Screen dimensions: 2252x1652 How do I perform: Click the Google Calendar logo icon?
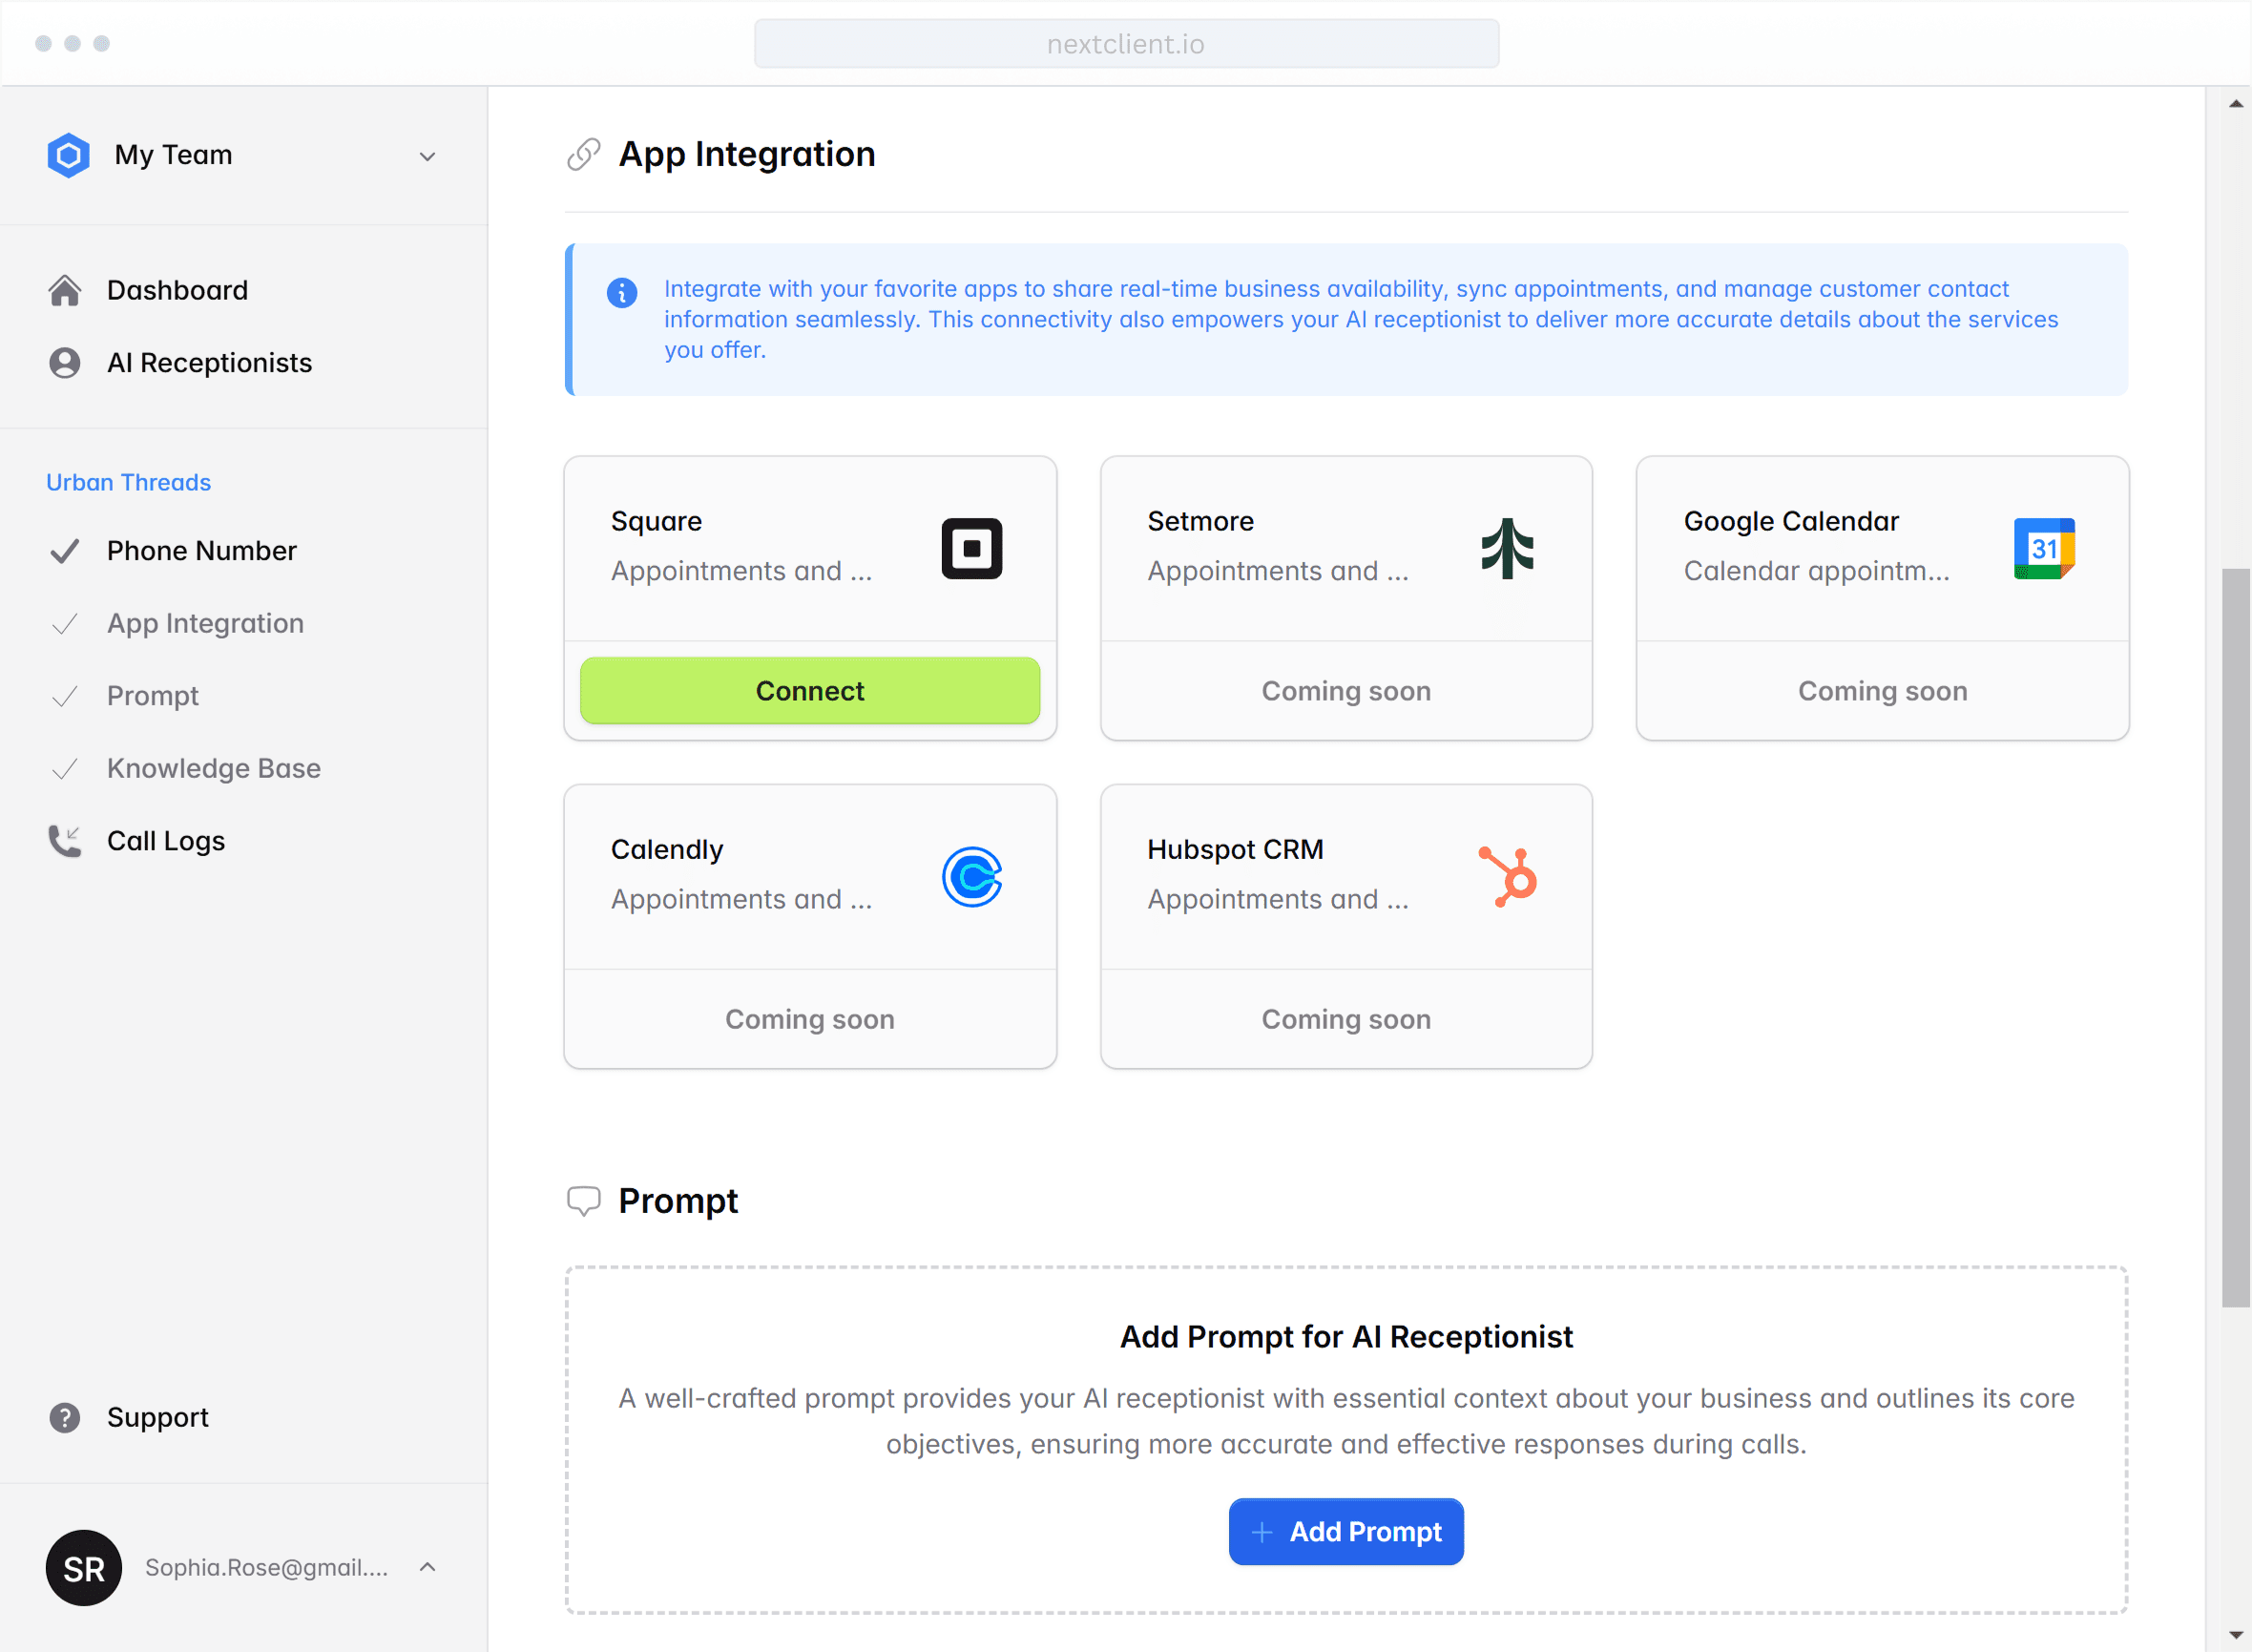click(x=2044, y=548)
